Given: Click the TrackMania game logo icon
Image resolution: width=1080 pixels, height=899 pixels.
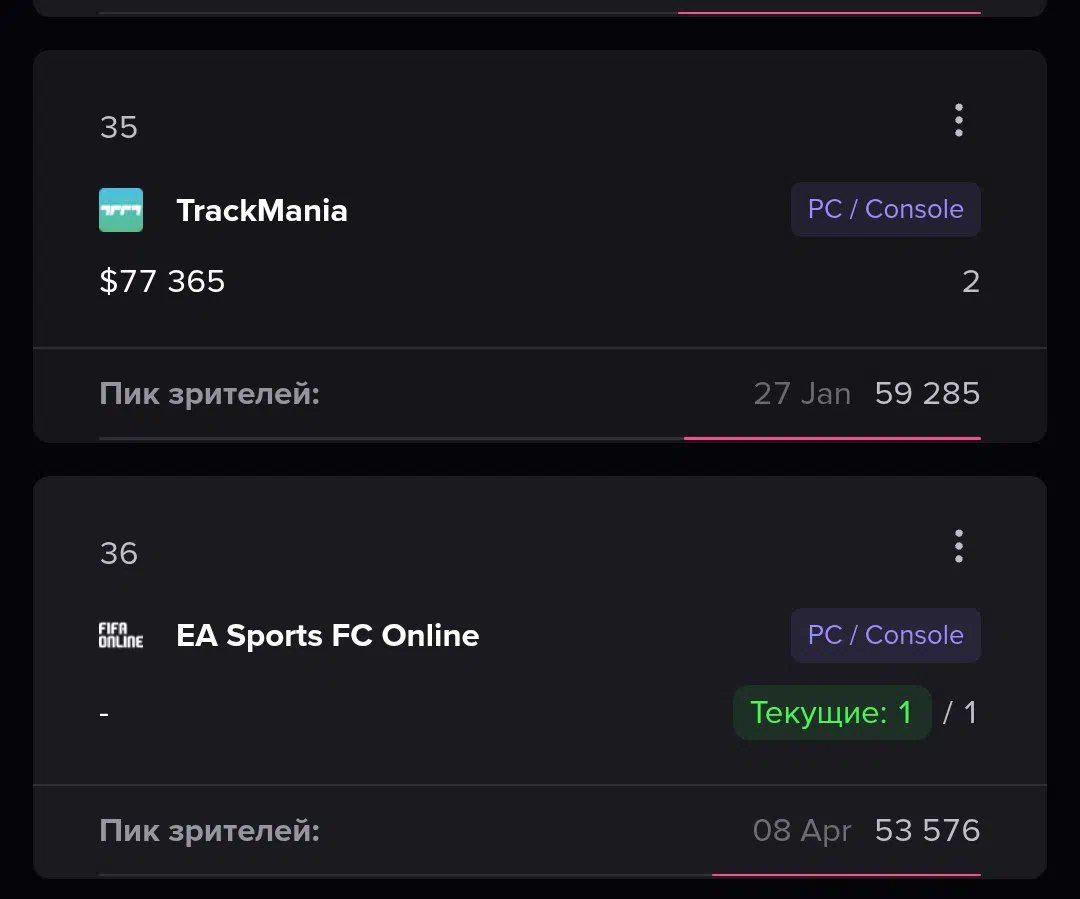Looking at the screenshot, I should coord(121,210).
